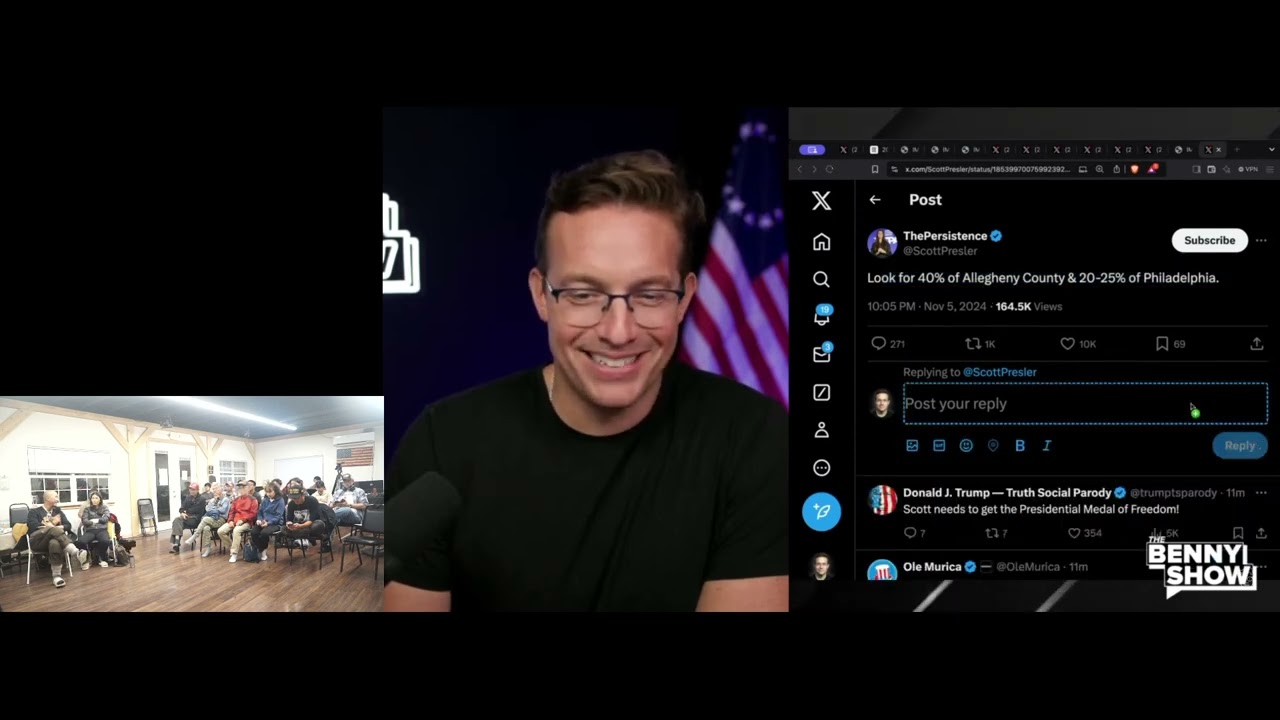Open Ole Murica profile name
1280x720 pixels.
[x=932, y=567]
